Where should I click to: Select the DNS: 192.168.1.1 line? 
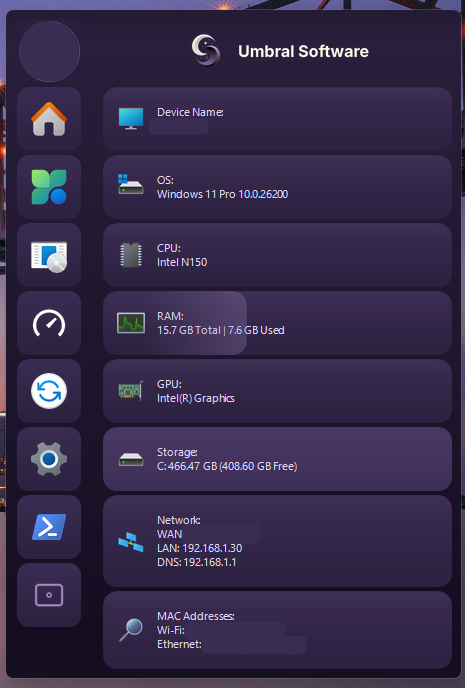tap(197, 562)
